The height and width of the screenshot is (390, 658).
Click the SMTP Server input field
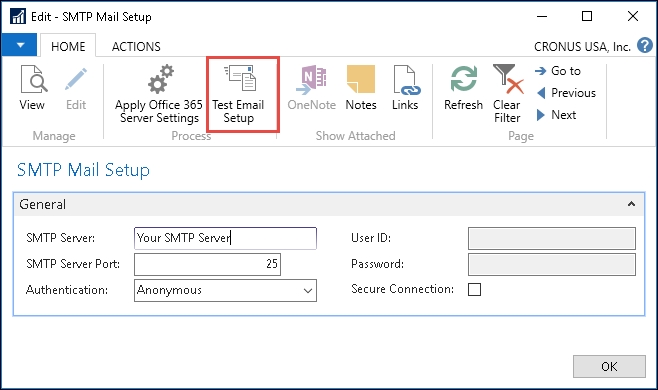pos(225,238)
